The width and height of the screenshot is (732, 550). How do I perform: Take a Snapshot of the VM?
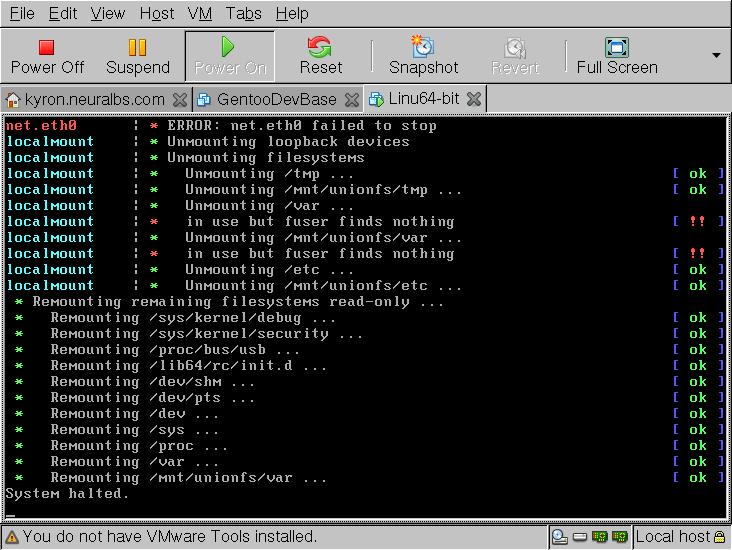click(x=423, y=56)
